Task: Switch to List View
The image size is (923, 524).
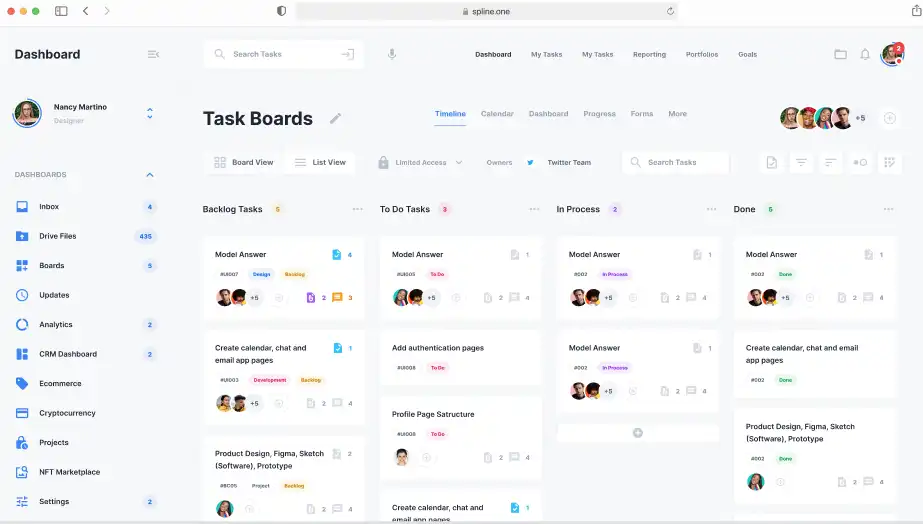Action: coord(320,162)
